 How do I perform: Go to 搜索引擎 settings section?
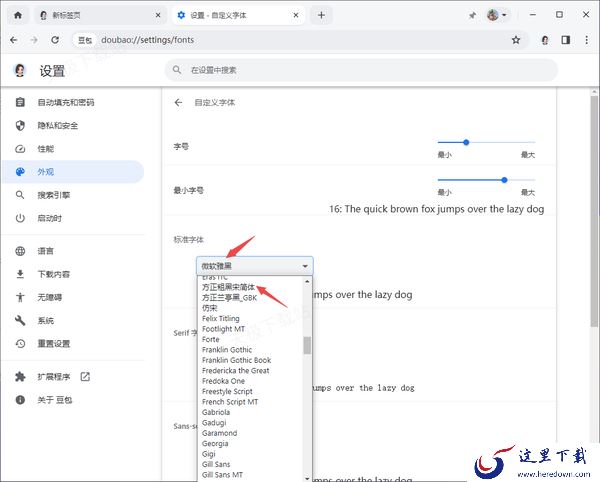click(x=54, y=195)
